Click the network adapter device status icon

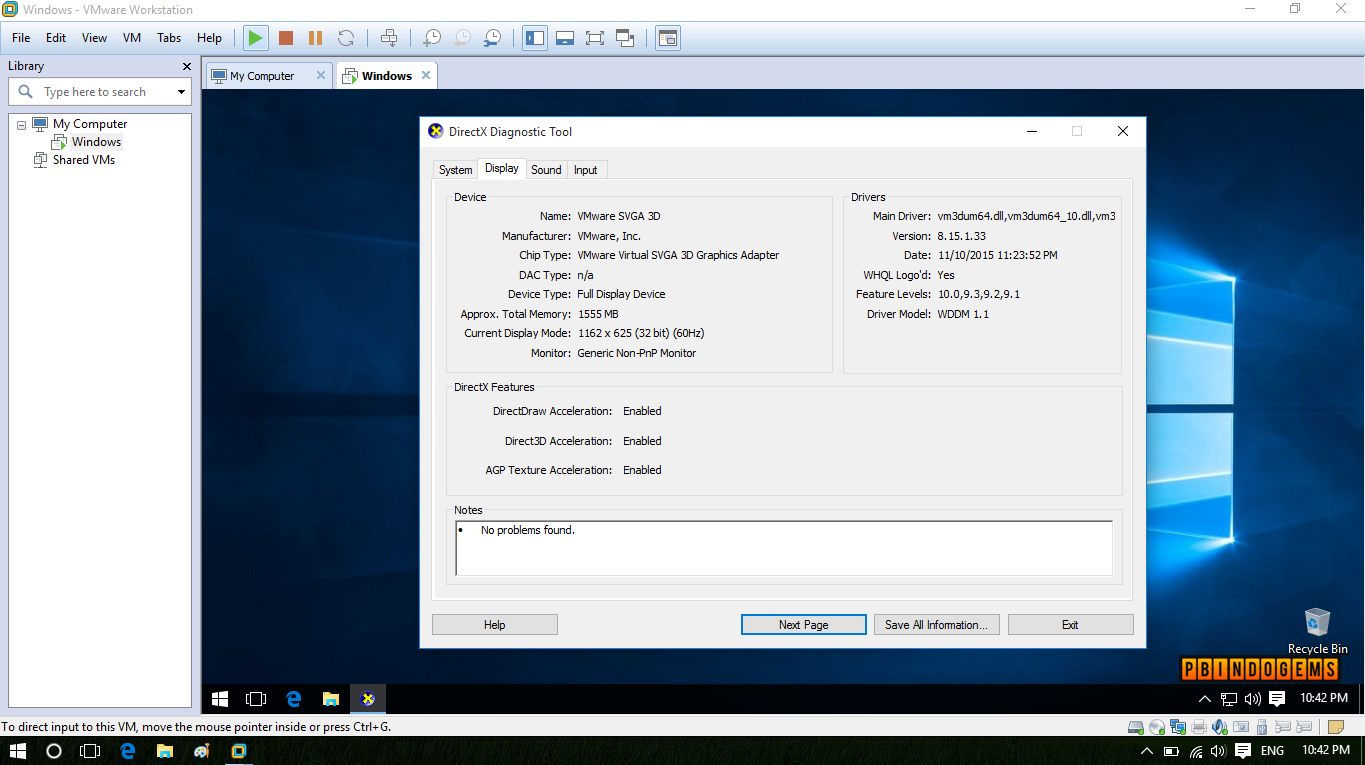tap(1178, 727)
